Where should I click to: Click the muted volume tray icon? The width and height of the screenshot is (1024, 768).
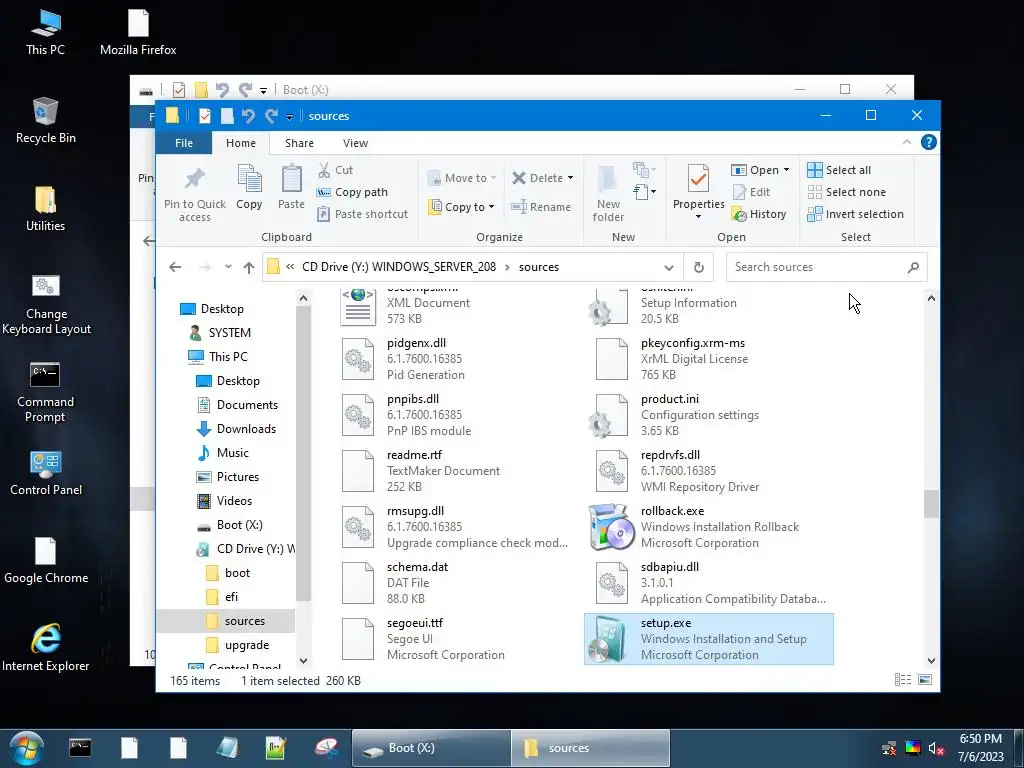pos(936,748)
